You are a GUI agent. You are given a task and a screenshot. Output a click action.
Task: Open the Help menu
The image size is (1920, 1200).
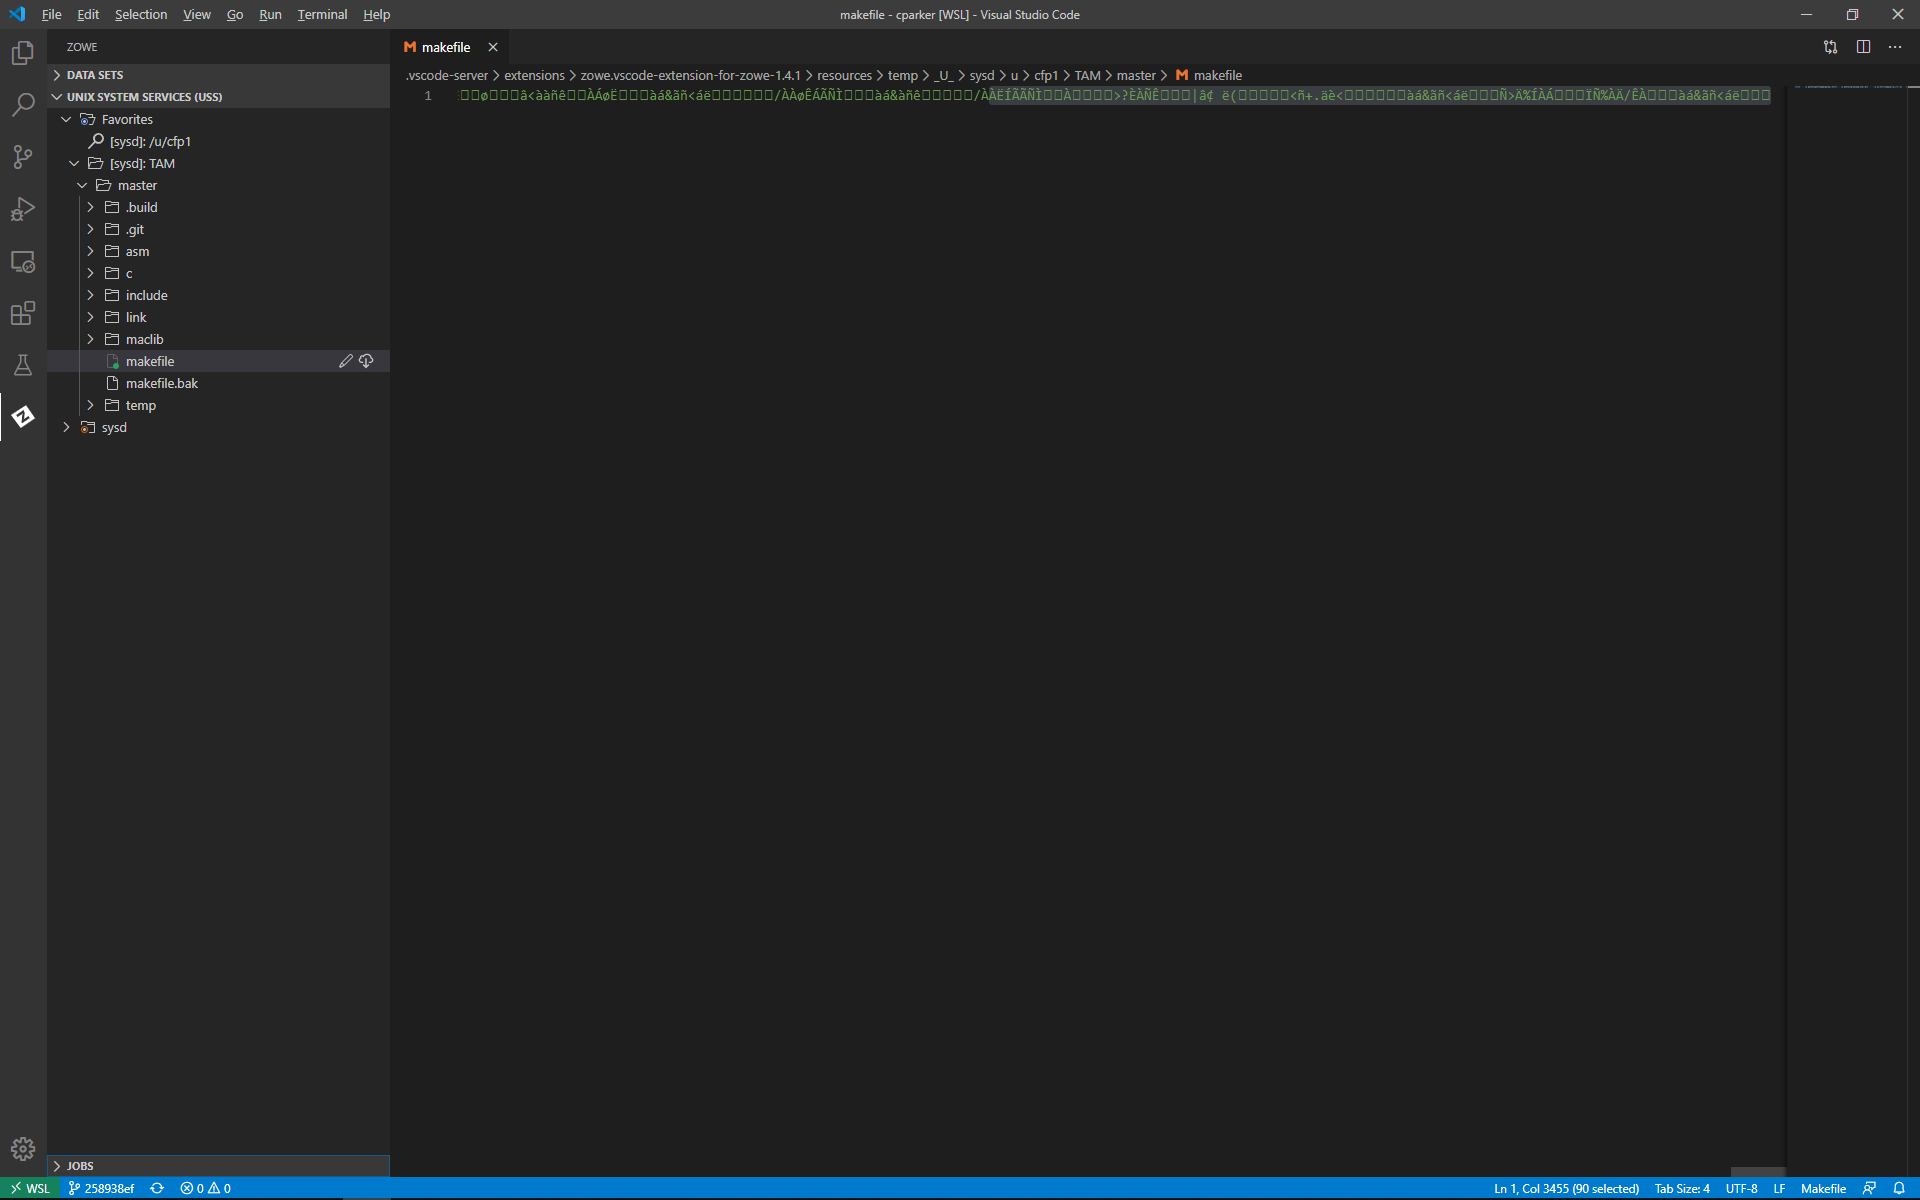click(x=376, y=14)
